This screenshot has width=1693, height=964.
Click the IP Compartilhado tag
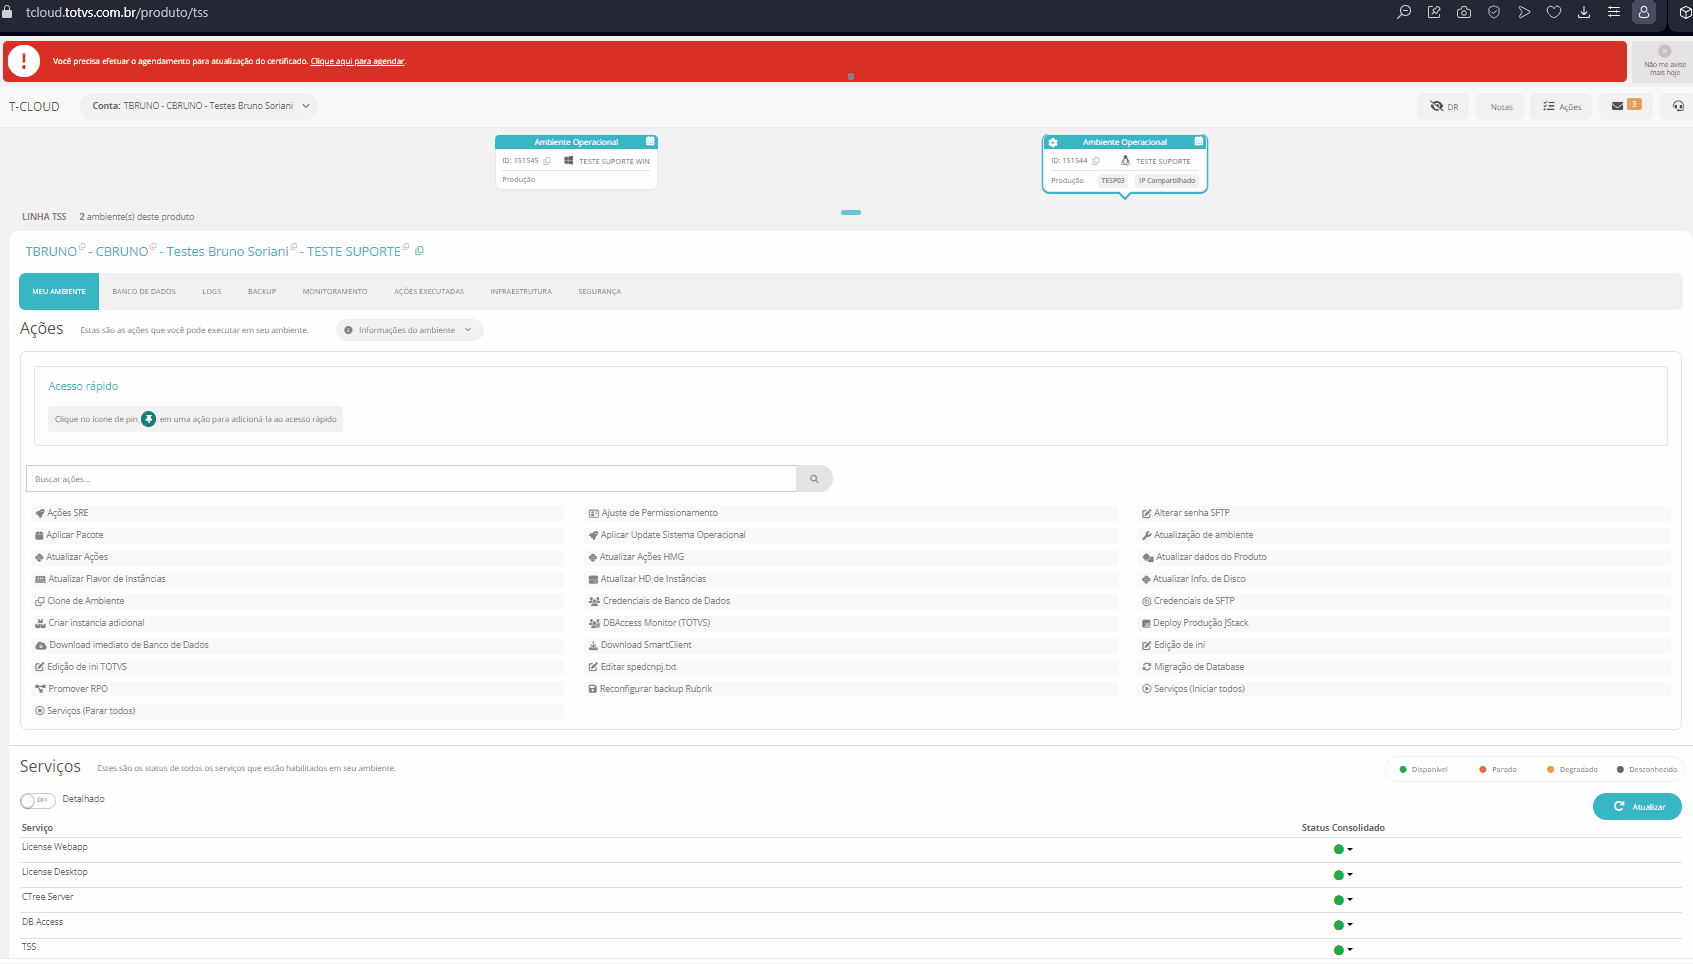point(1167,181)
